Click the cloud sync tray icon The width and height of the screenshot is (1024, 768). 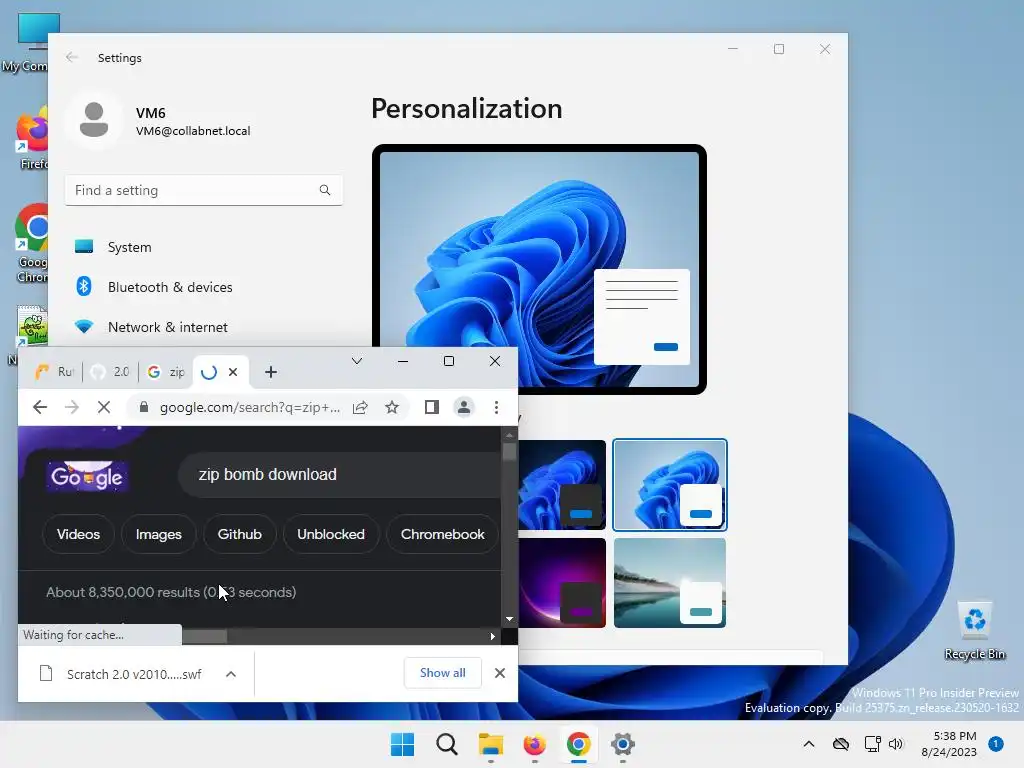pyautogui.click(x=840, y=744)
